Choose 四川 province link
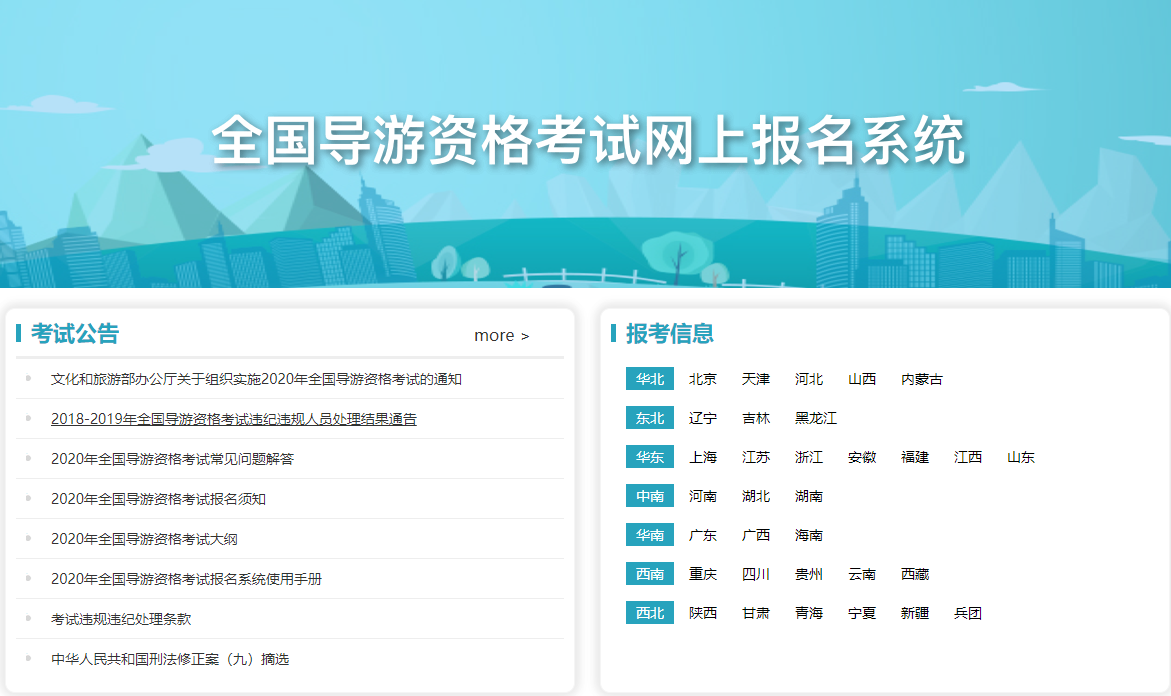The width and height of the screenshot is (1171, 696). click(756, 574)
